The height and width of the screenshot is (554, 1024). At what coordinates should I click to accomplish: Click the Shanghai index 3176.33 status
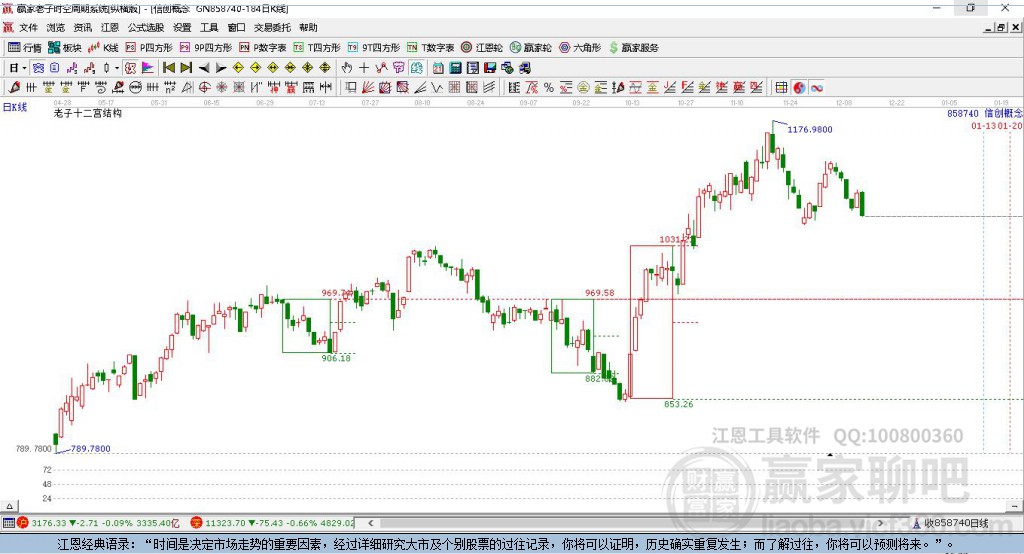(x=98, y=523)
